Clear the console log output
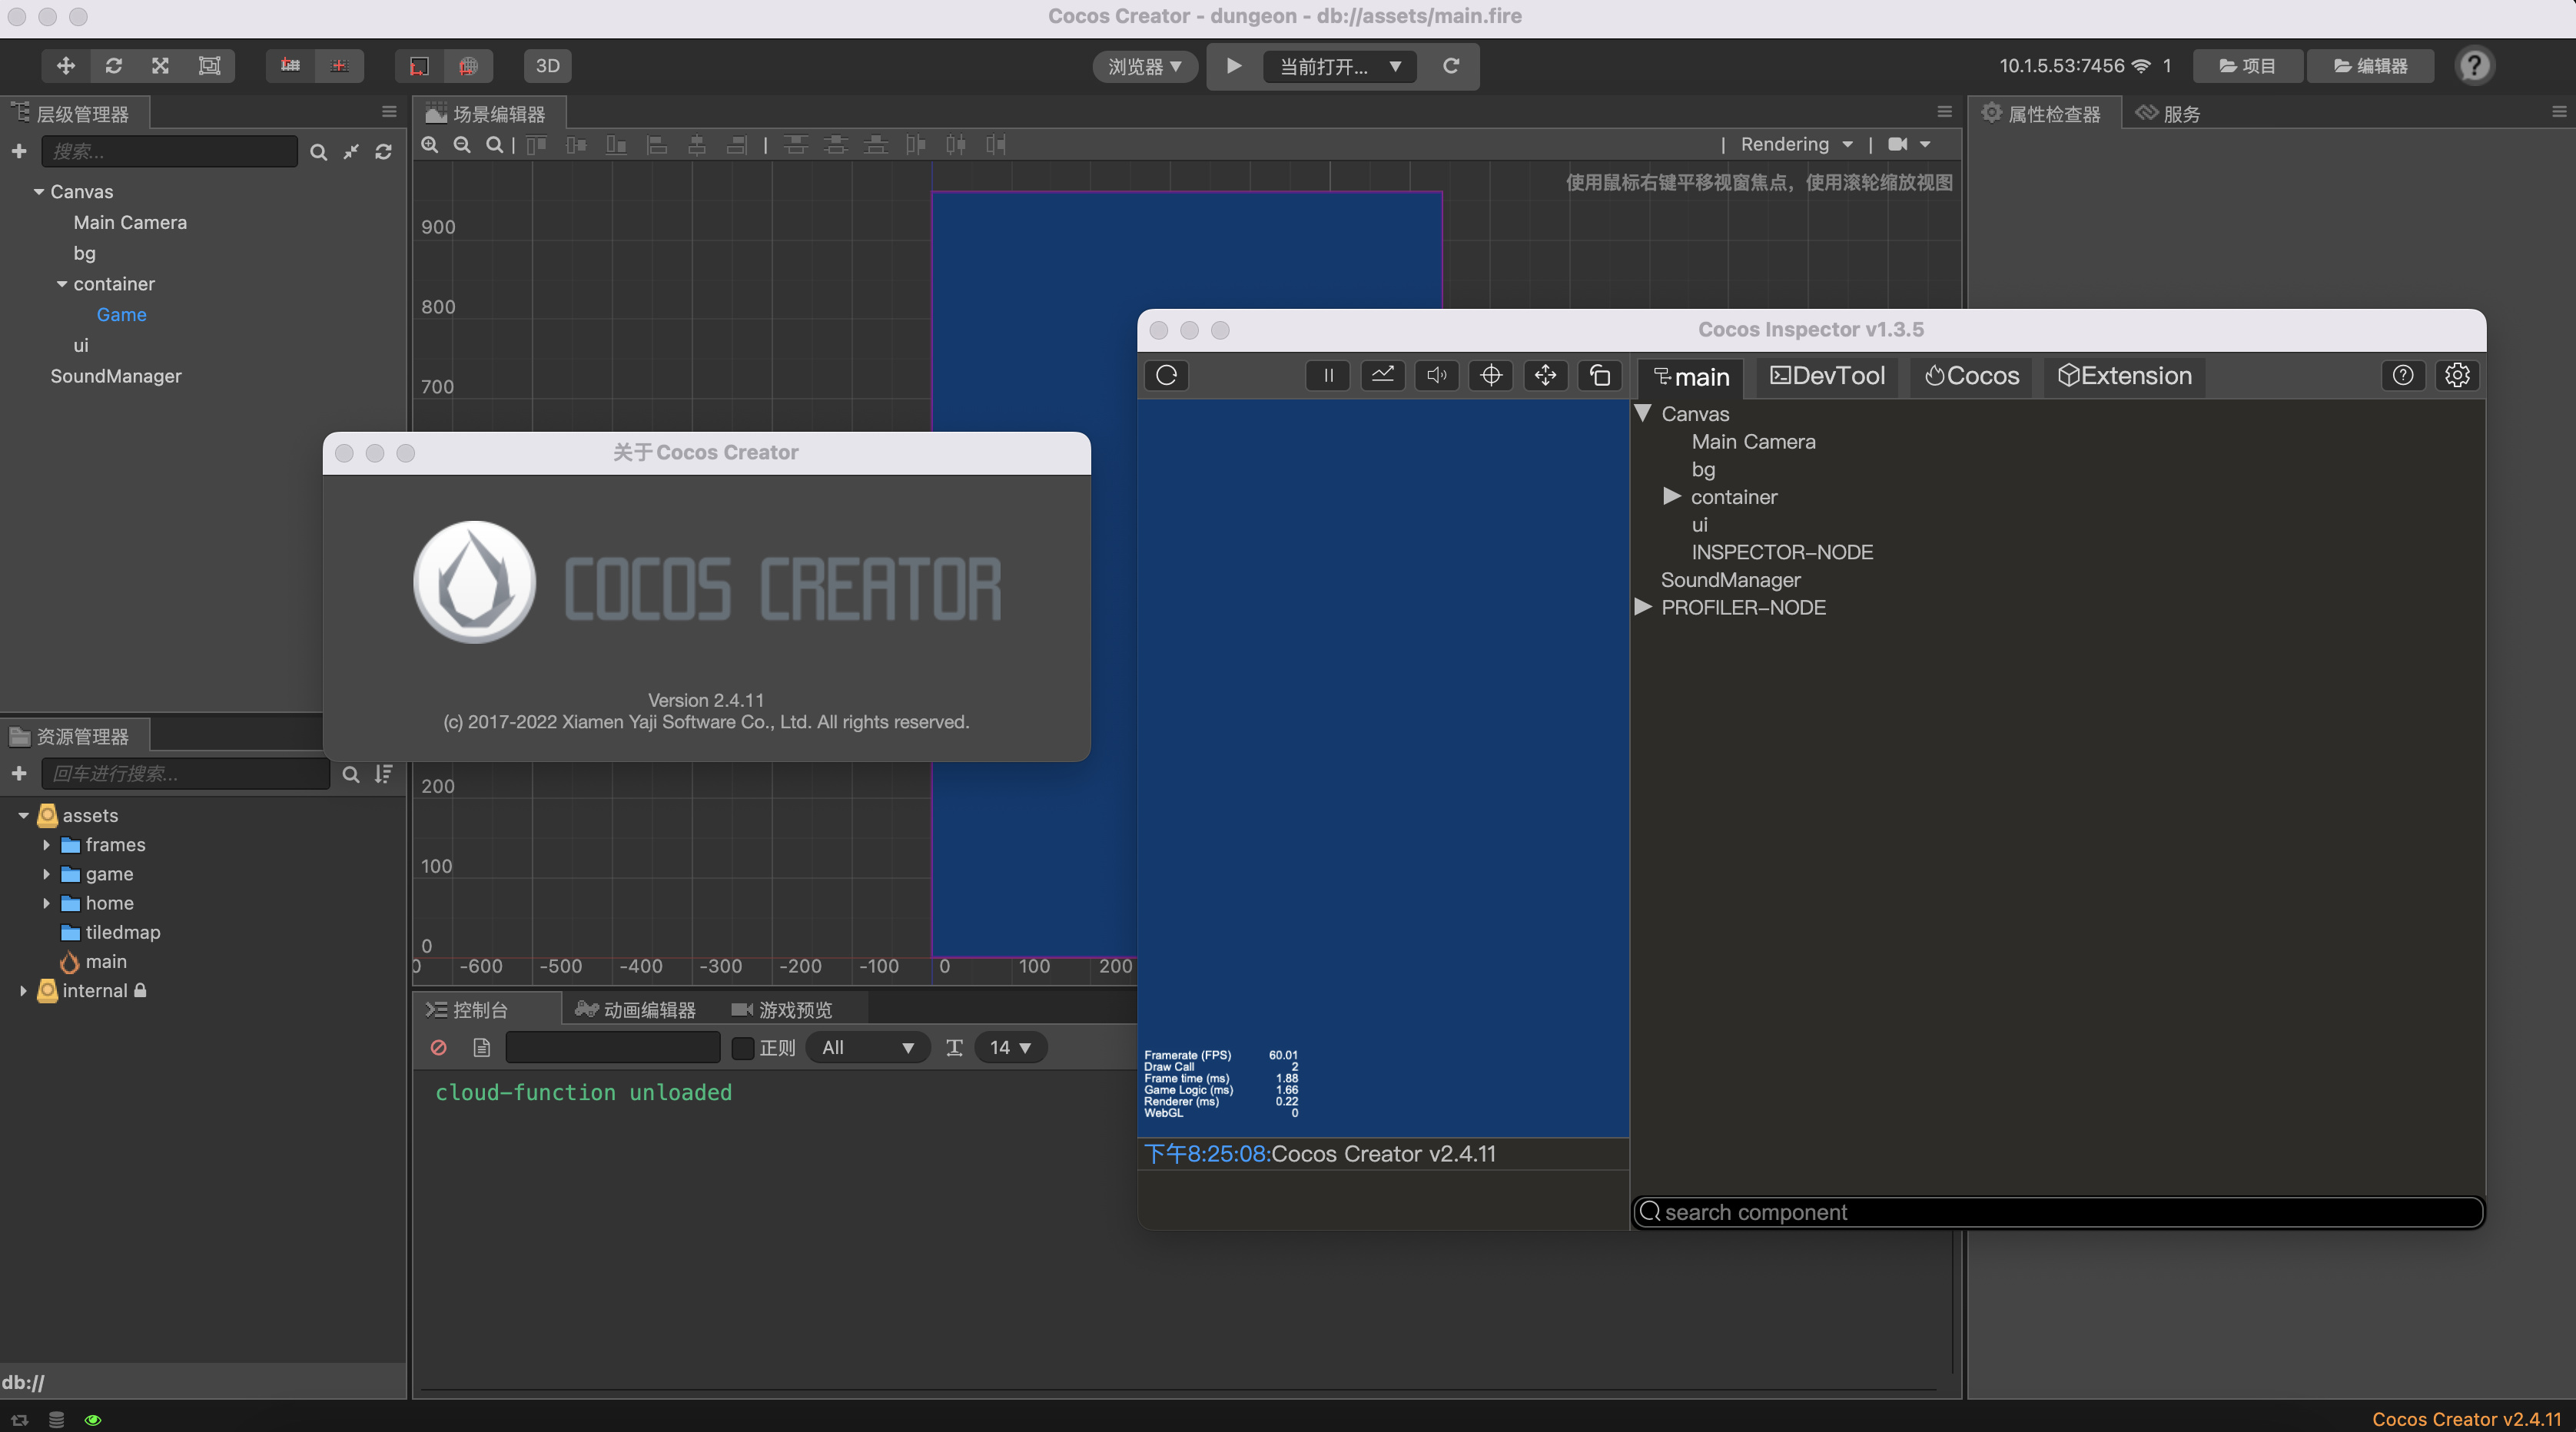The width and height of the screenshot is (2576, 1432). click(438, 1047)
